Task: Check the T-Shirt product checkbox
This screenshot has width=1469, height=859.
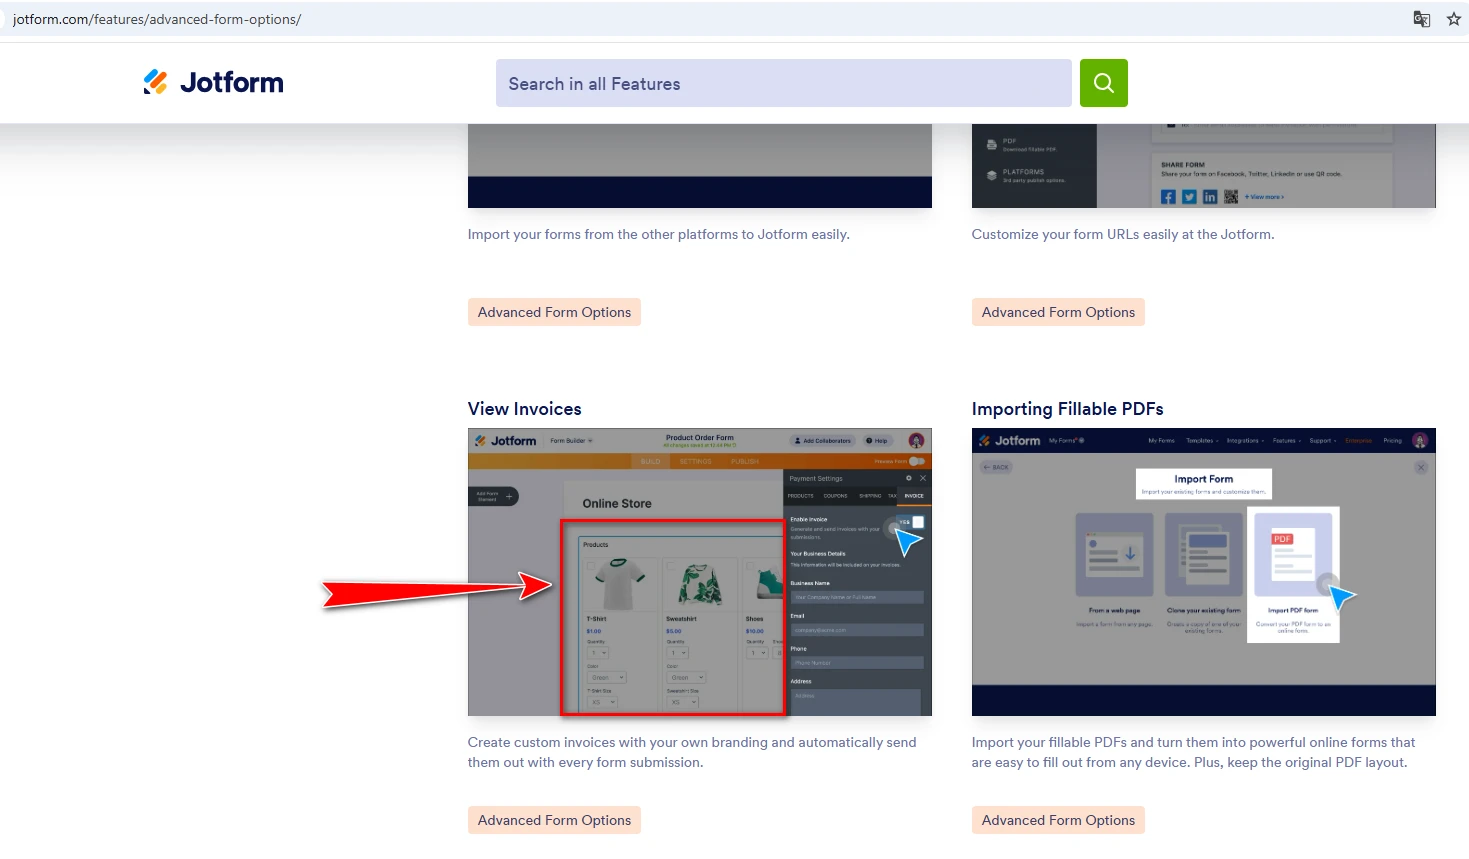Action: tap(591, 566)
